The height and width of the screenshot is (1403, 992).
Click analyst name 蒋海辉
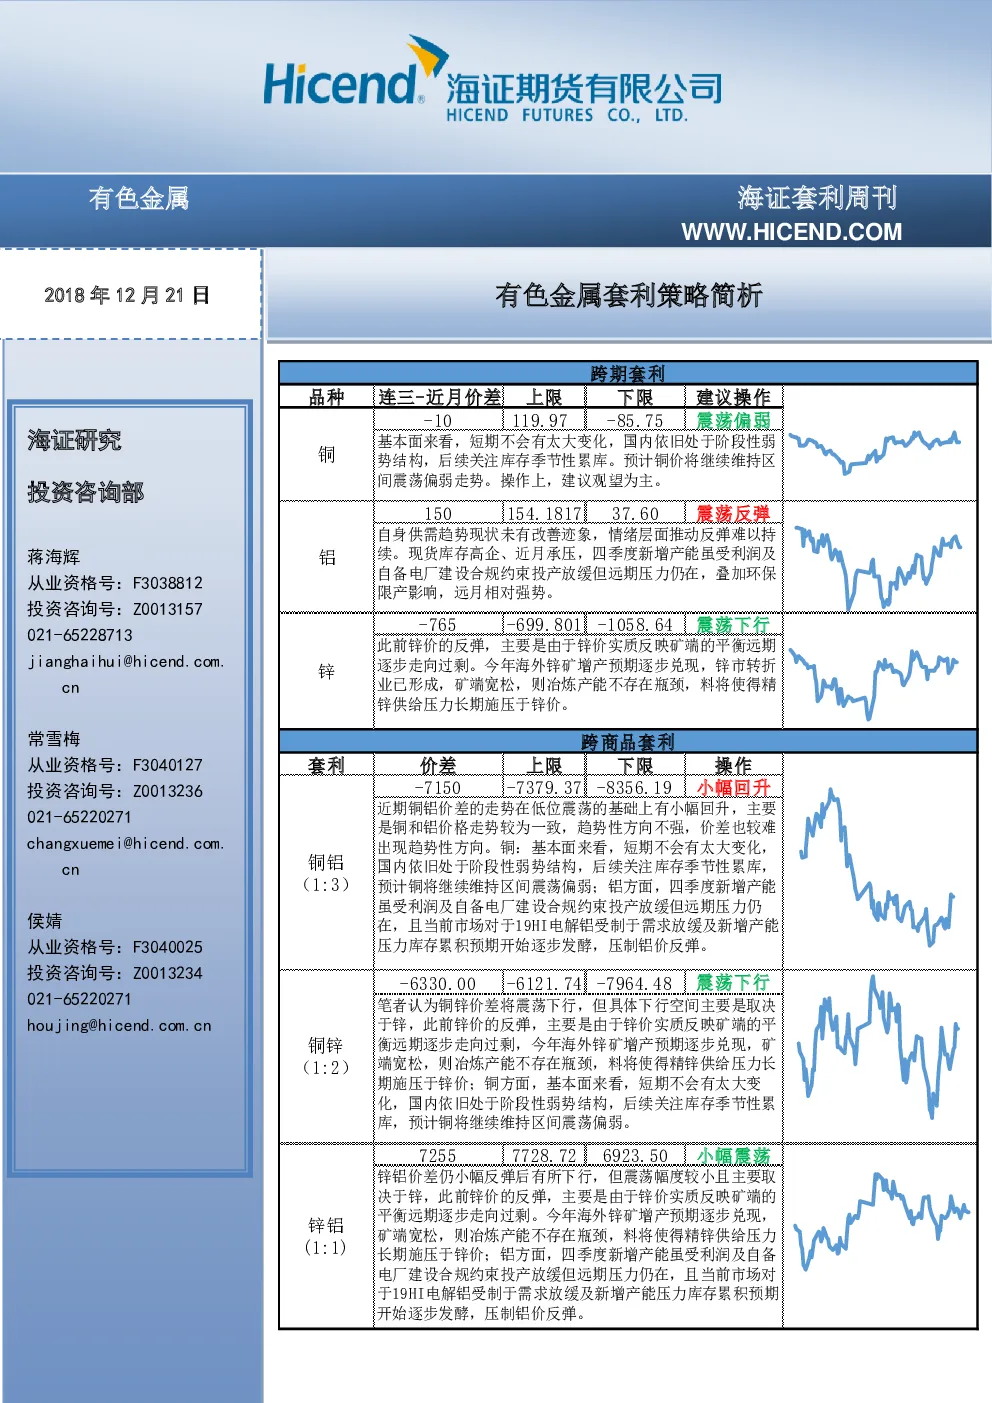tap(54, 557)
